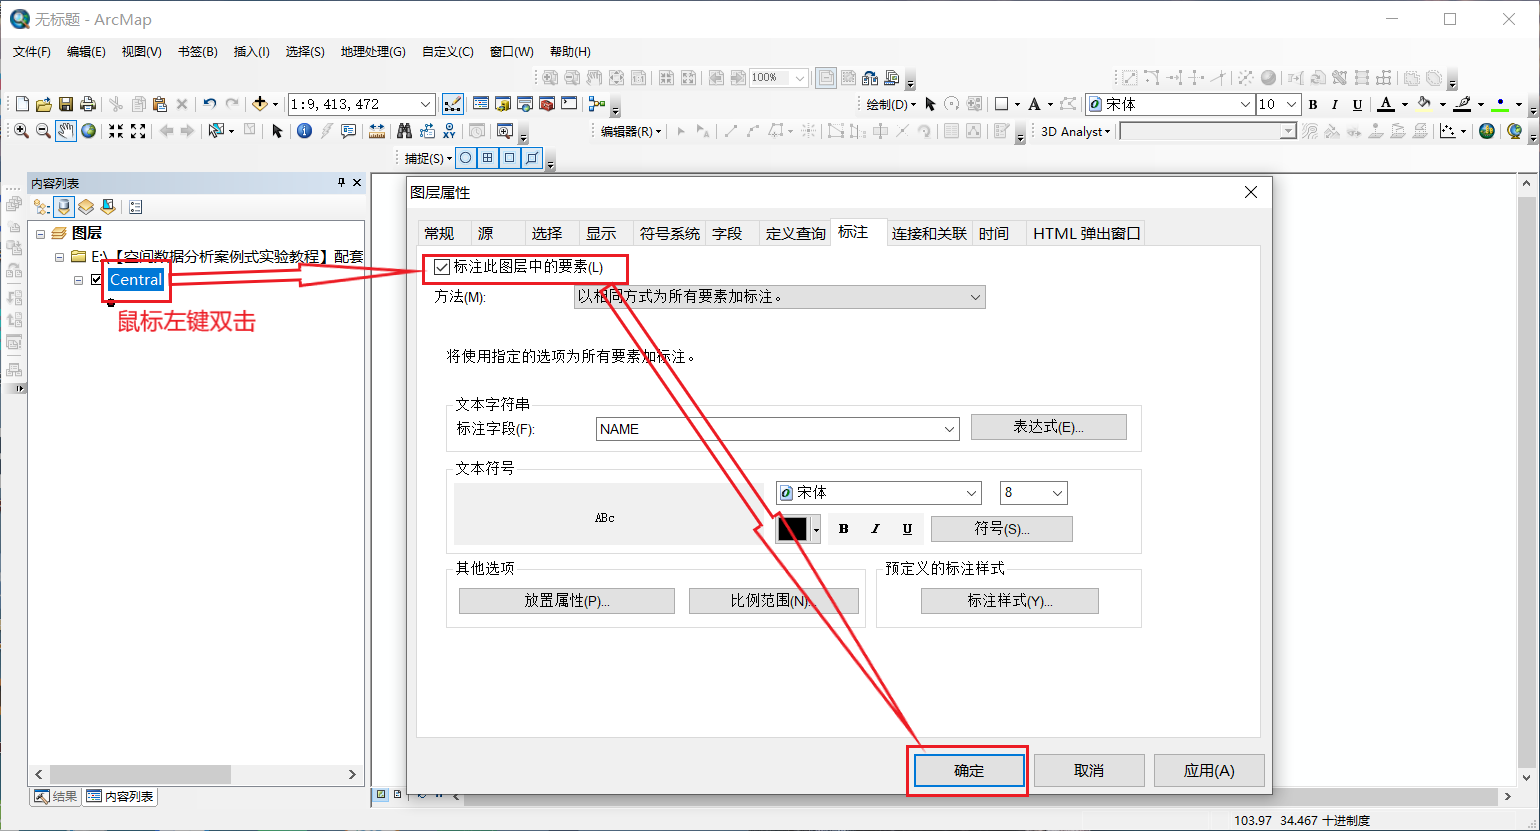Open label font 宋体 dropdown in dialog

(x=971, y=493)
